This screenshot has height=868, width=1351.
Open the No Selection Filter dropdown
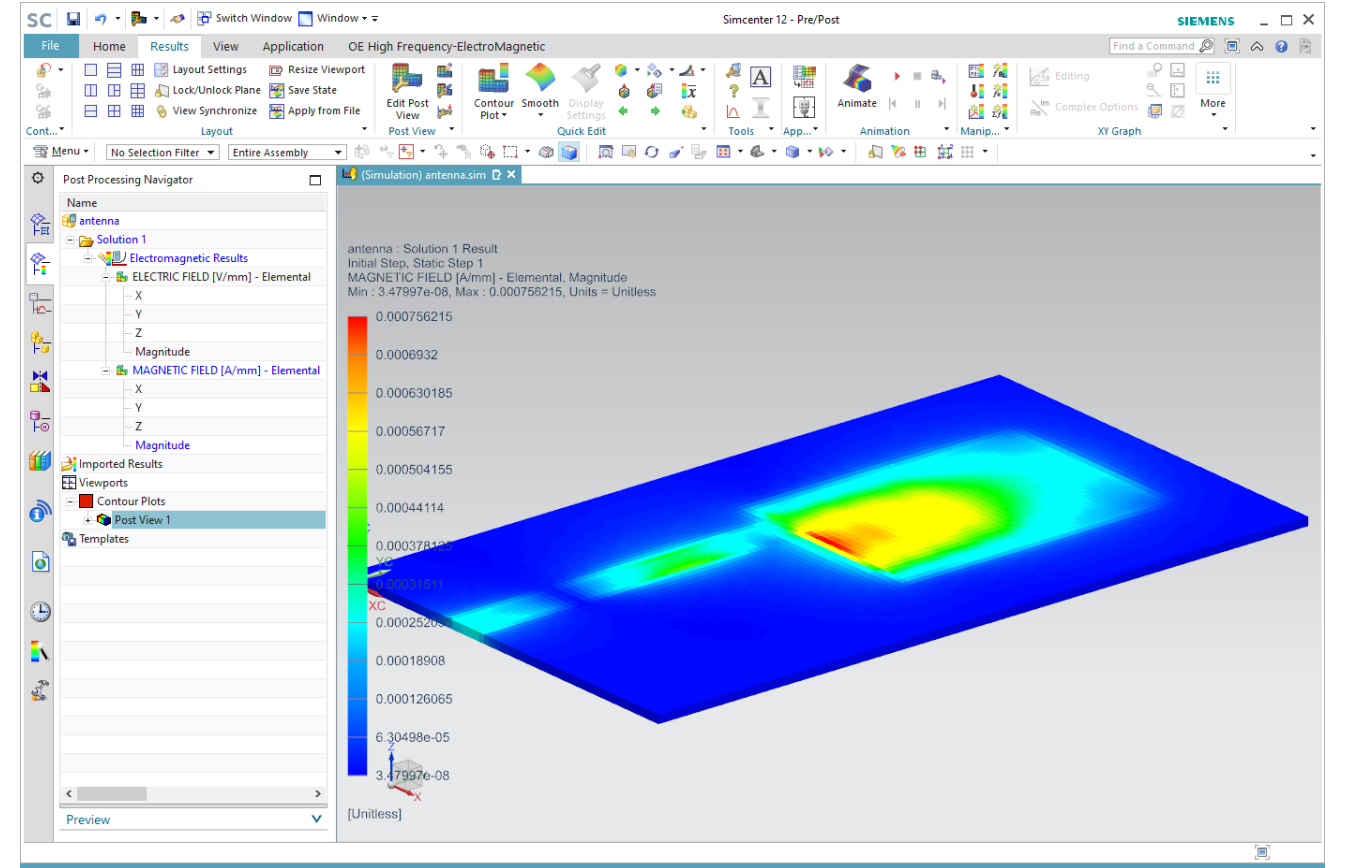pyautogui.click(x=163, y=152)
